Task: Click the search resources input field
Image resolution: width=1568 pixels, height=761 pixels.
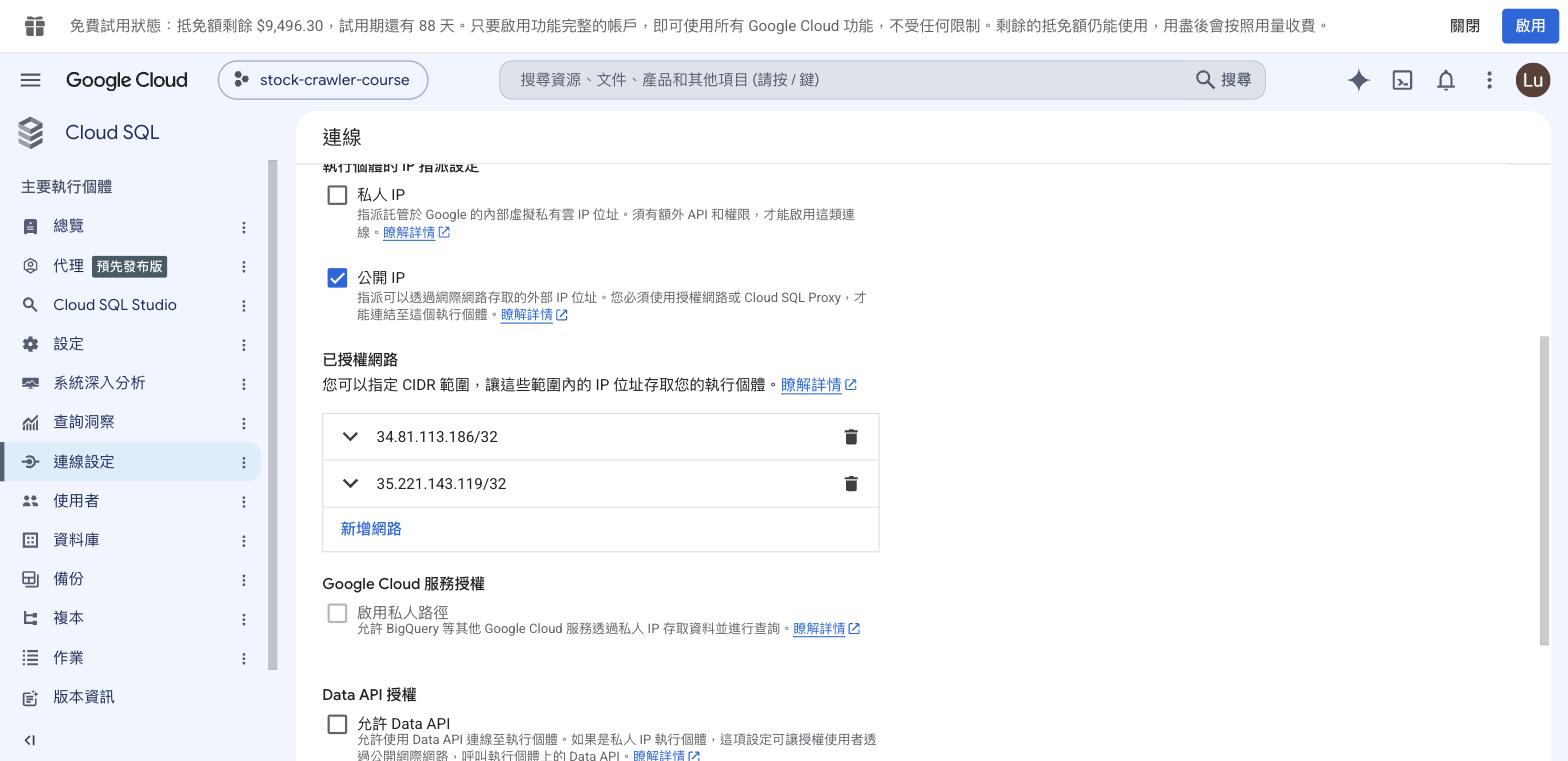Action: pos(850,80)
